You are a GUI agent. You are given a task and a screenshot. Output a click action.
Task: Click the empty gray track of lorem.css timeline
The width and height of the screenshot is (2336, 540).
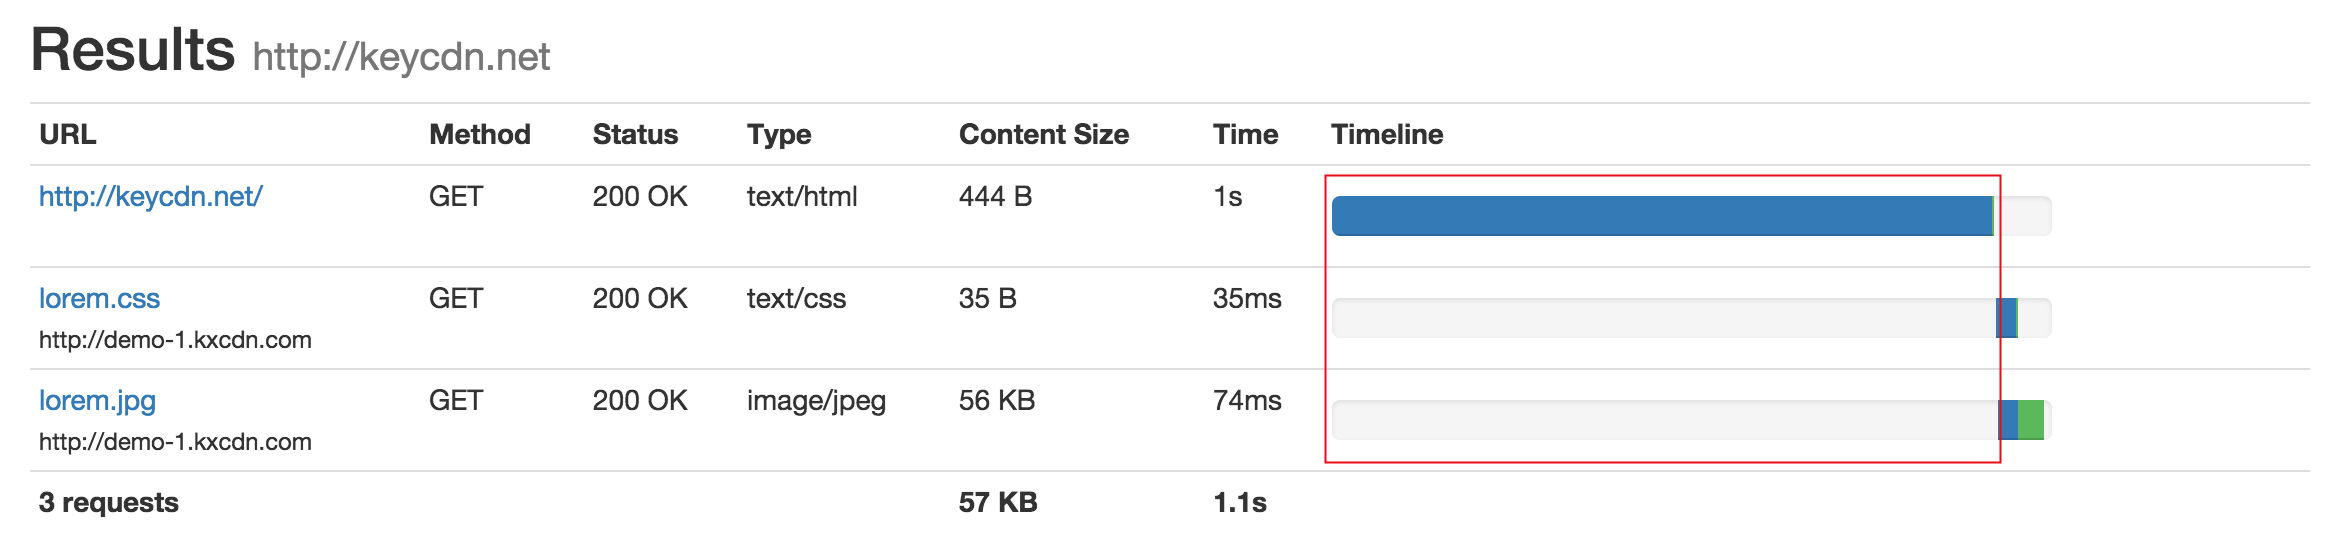pos(1664,318)
